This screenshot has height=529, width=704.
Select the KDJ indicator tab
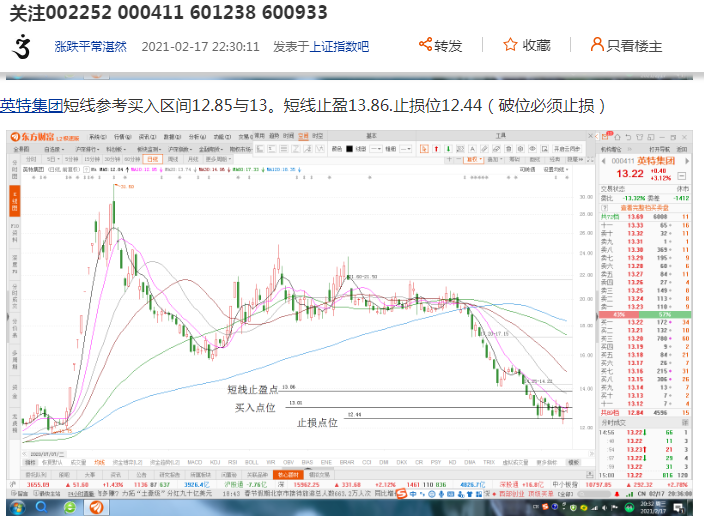215,462
